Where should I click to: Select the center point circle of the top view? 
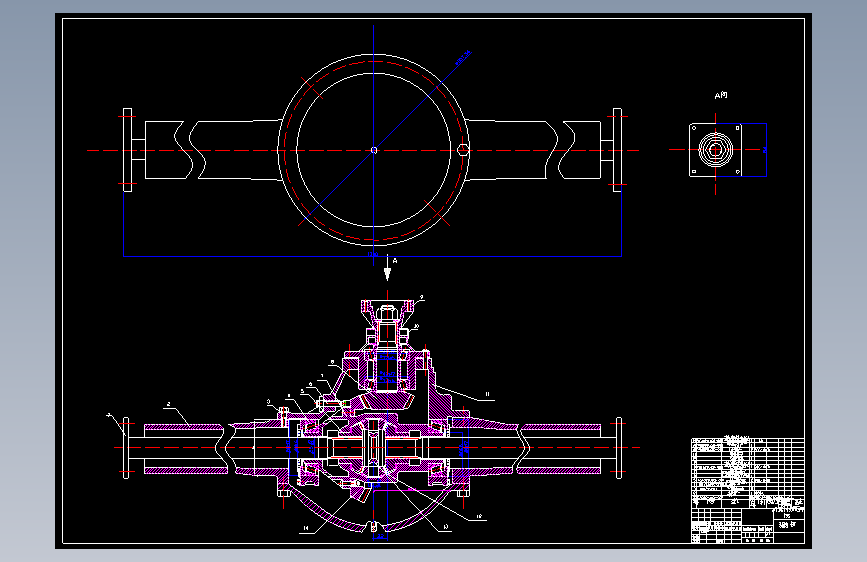[374, 150]
